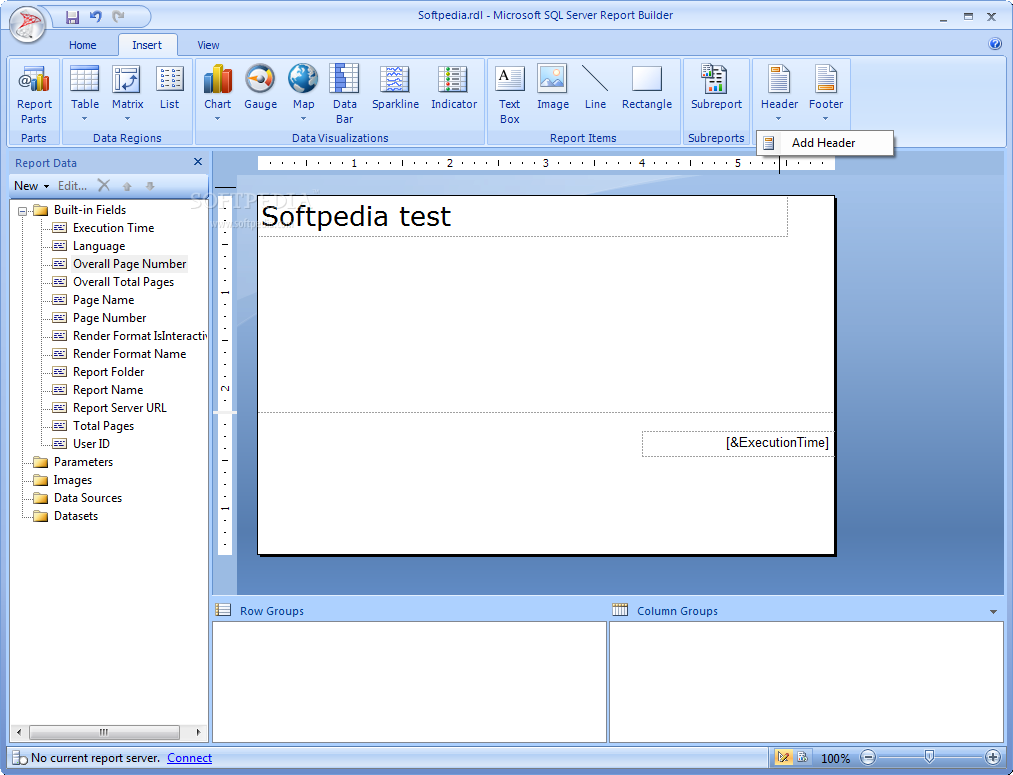Insert a Line report item
The width and height of the screenshot is (1013, 775).
(x=595, y=88)
